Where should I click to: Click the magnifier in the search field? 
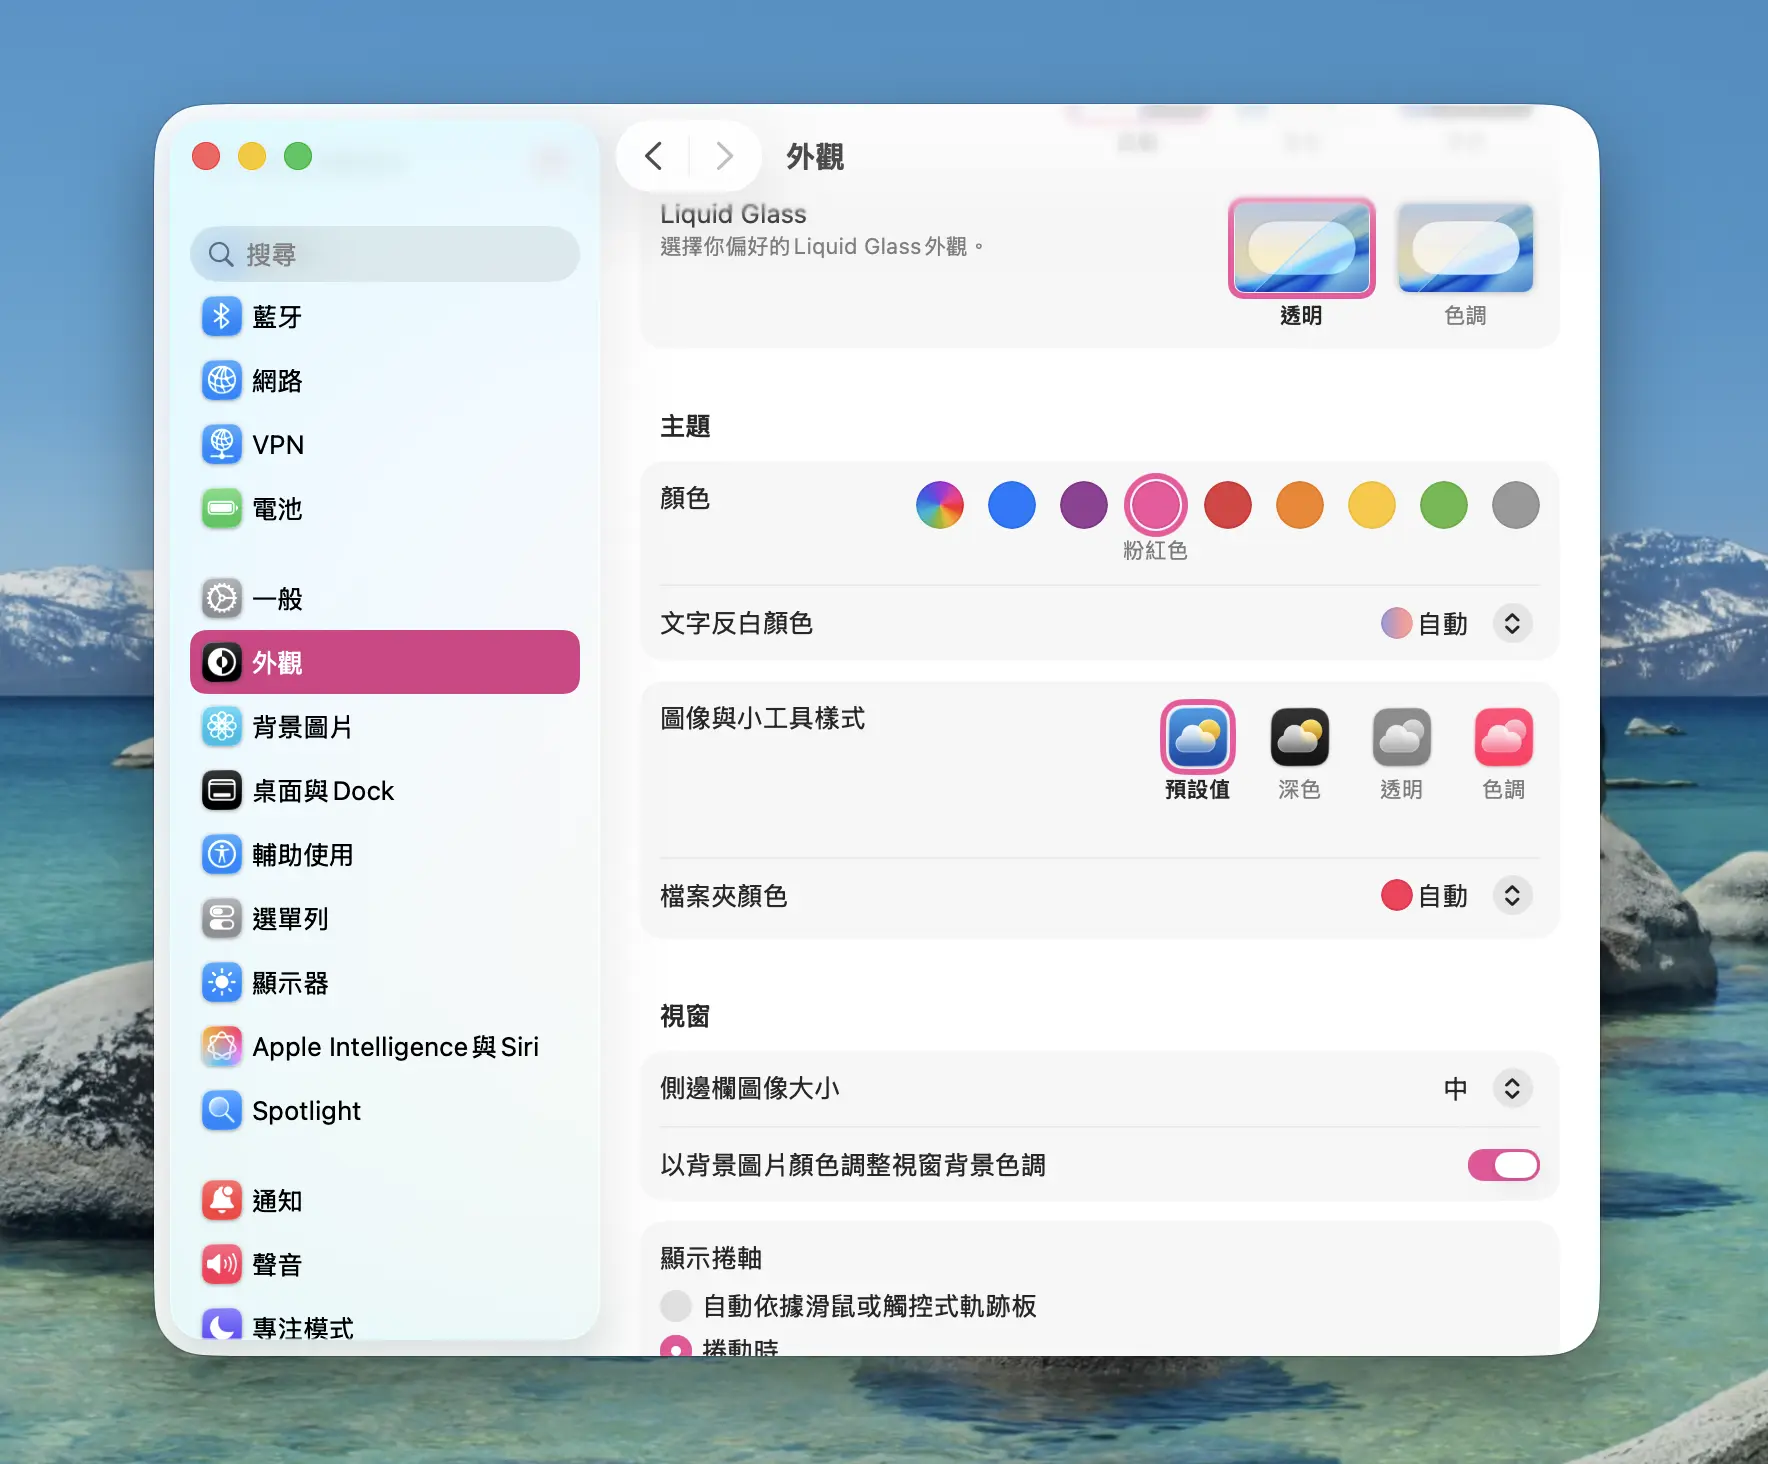(x=221, y=254)
